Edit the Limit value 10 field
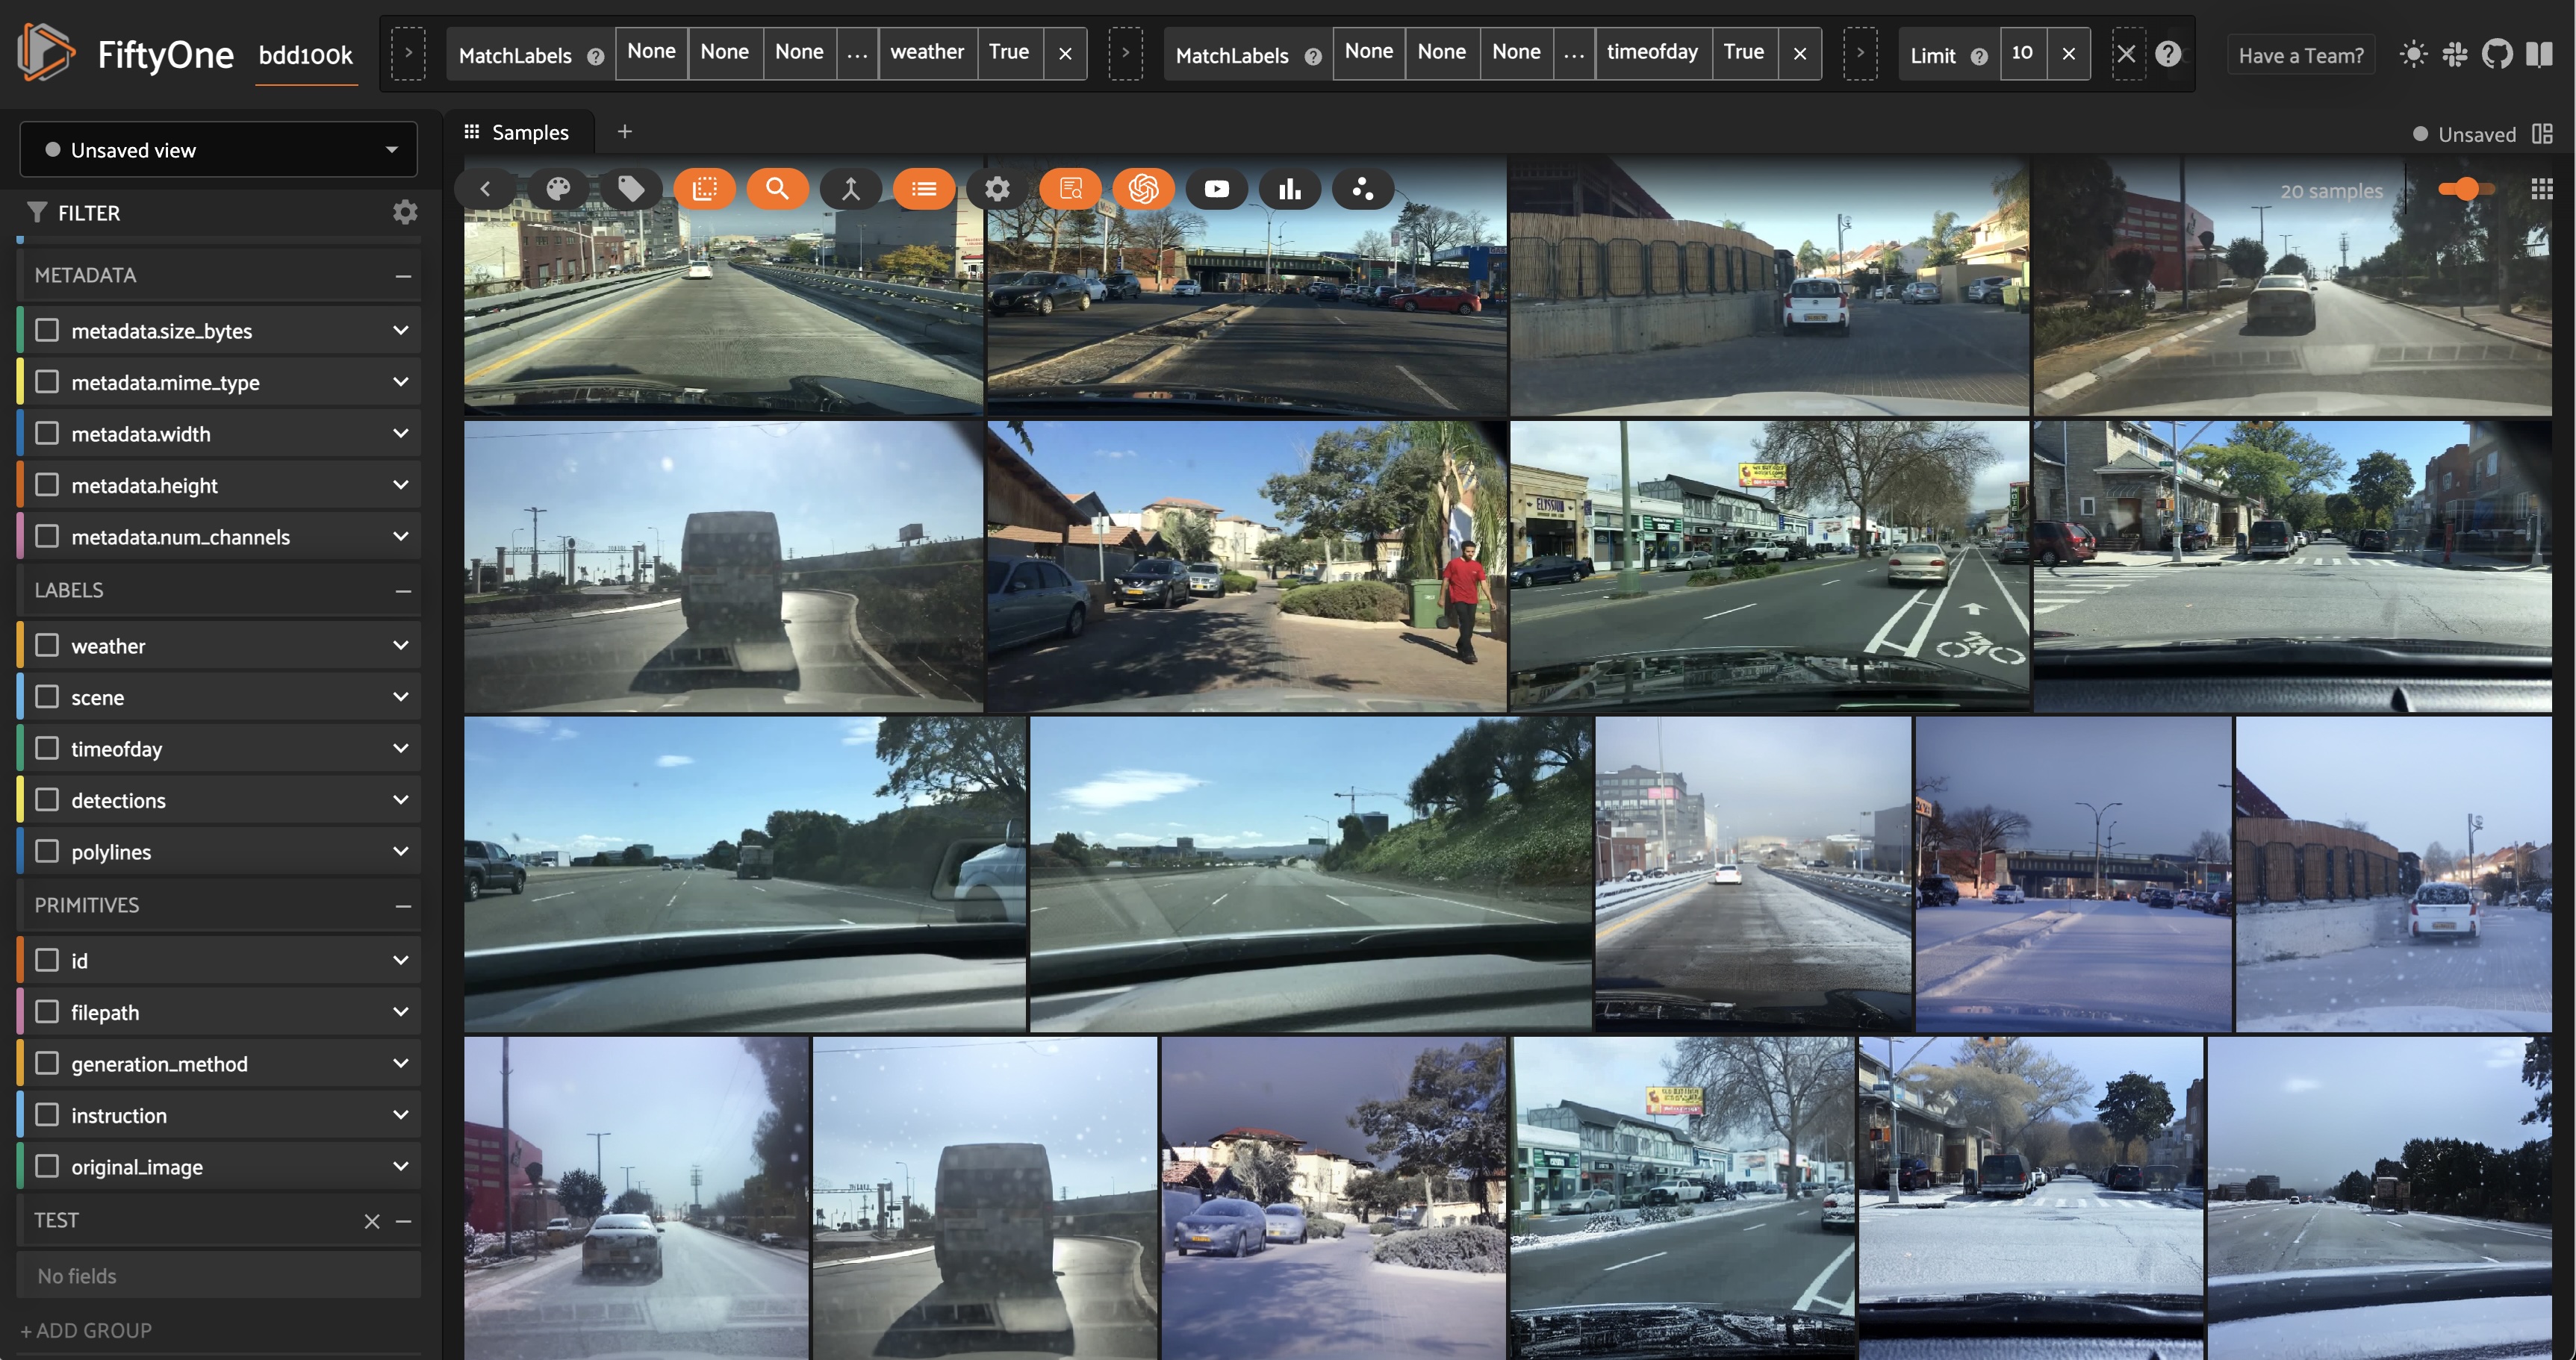The image size is (2576, 1360). 2022,52
